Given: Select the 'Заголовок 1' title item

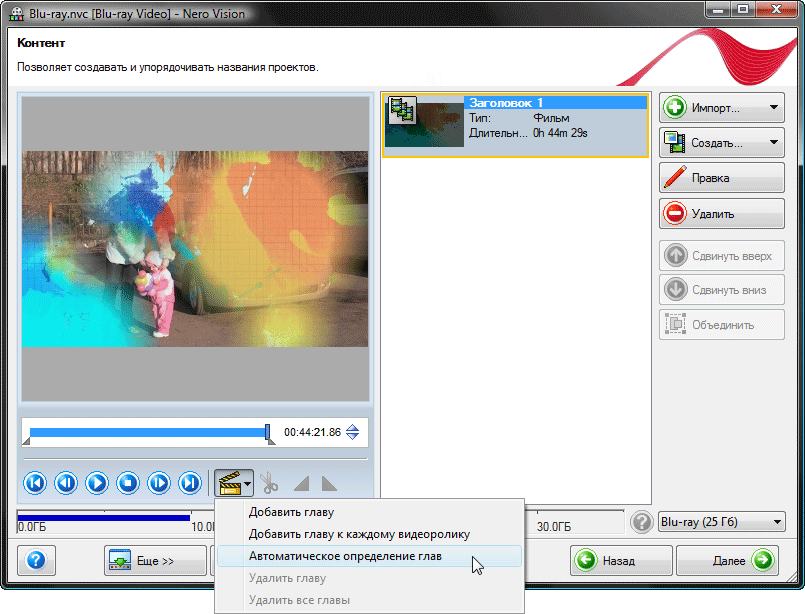Looking at the screenshot, I should [515, 125].
